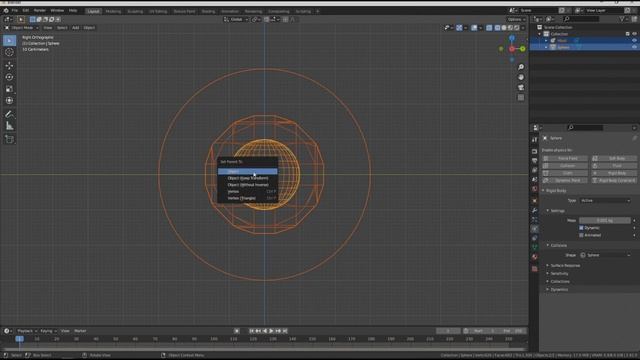This screenshot has width=640, height=360.
Task: Open the Physics properties tab
Action: [x=534, y=229]
